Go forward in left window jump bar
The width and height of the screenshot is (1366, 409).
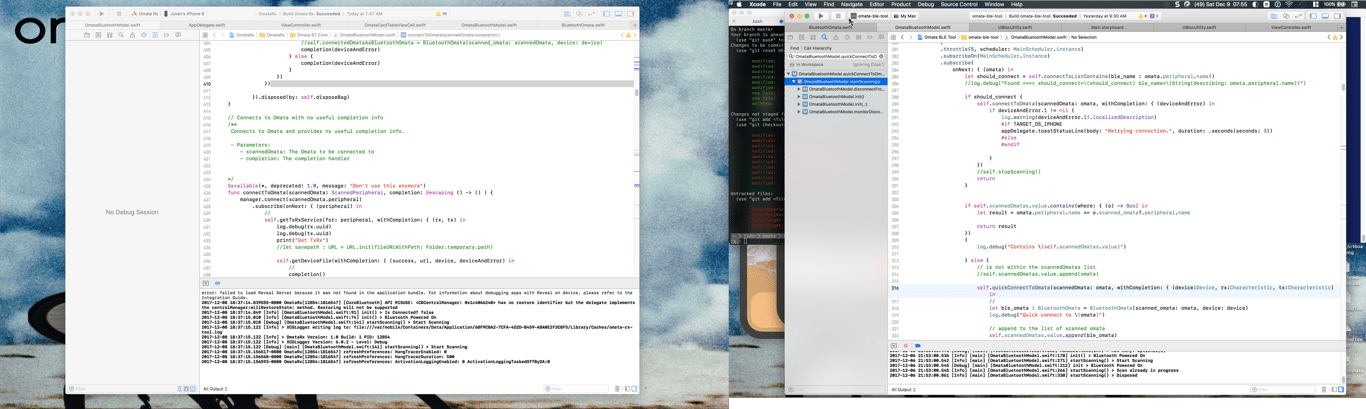tap(223, 35)
